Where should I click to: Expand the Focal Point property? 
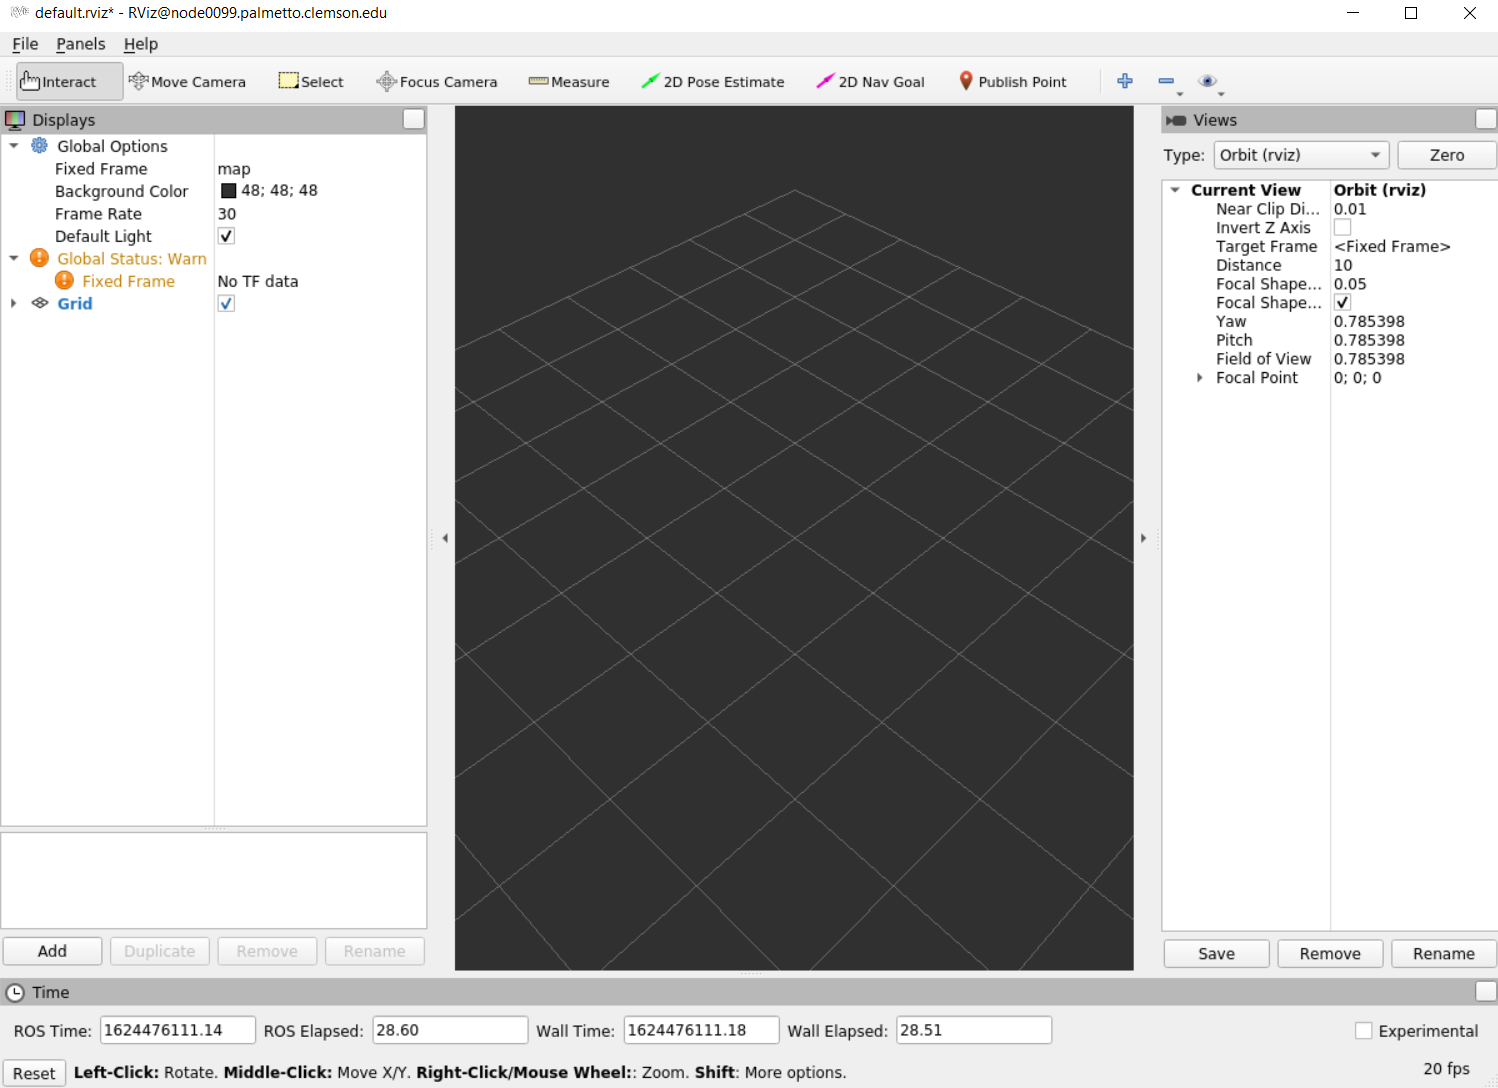click(x=1200, y=378)
